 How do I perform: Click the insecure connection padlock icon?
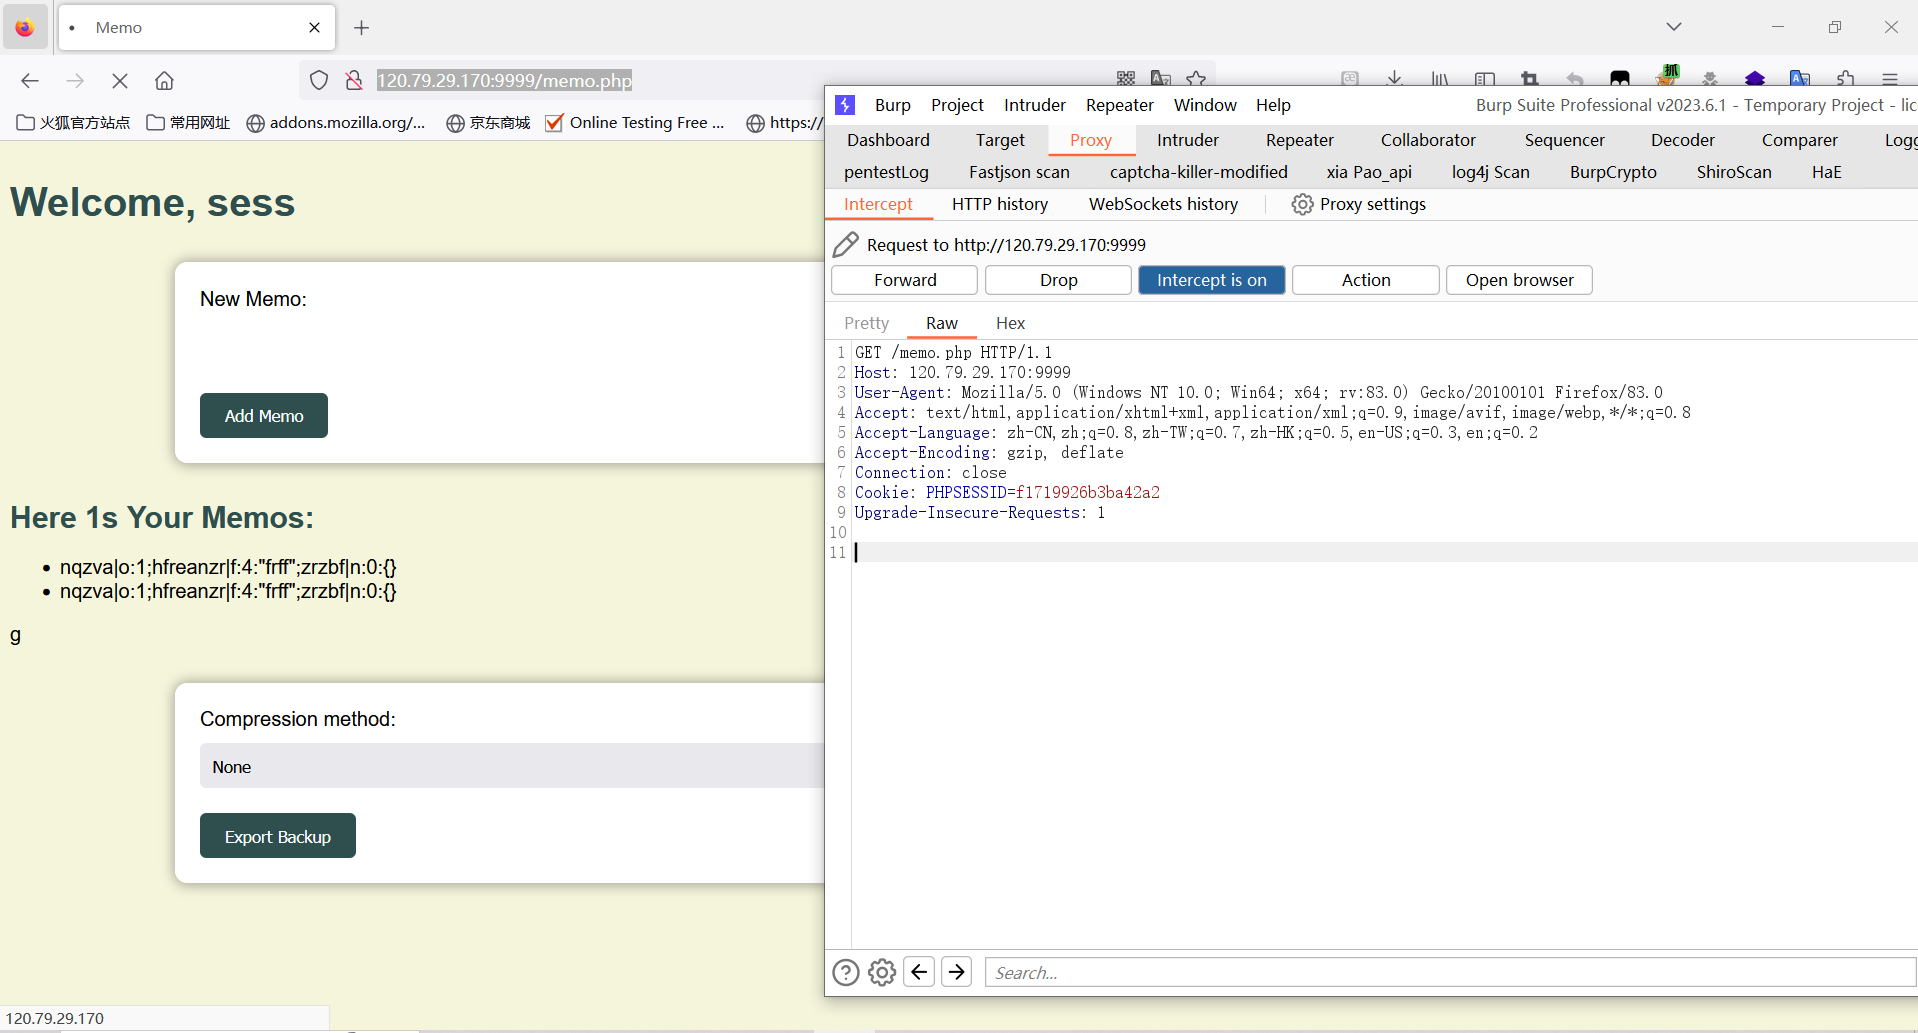354,80
